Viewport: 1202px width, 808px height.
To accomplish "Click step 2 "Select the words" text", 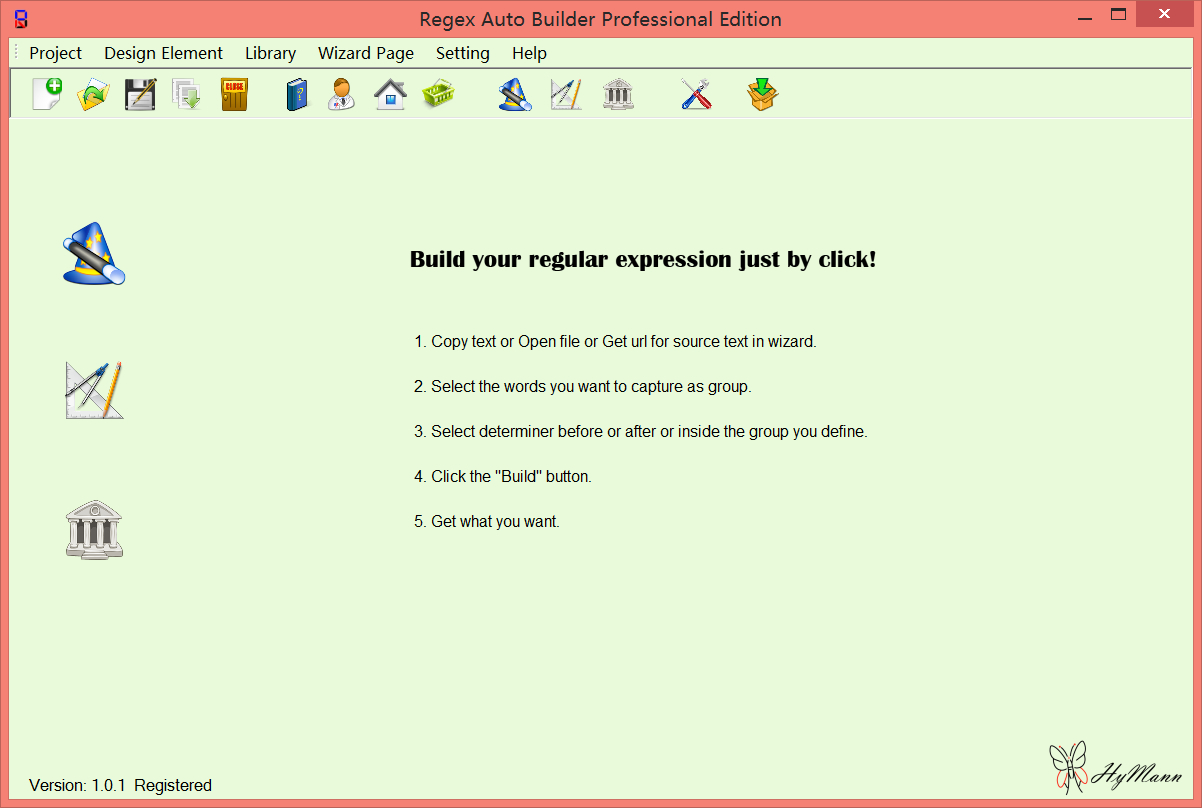I will 583,386.
